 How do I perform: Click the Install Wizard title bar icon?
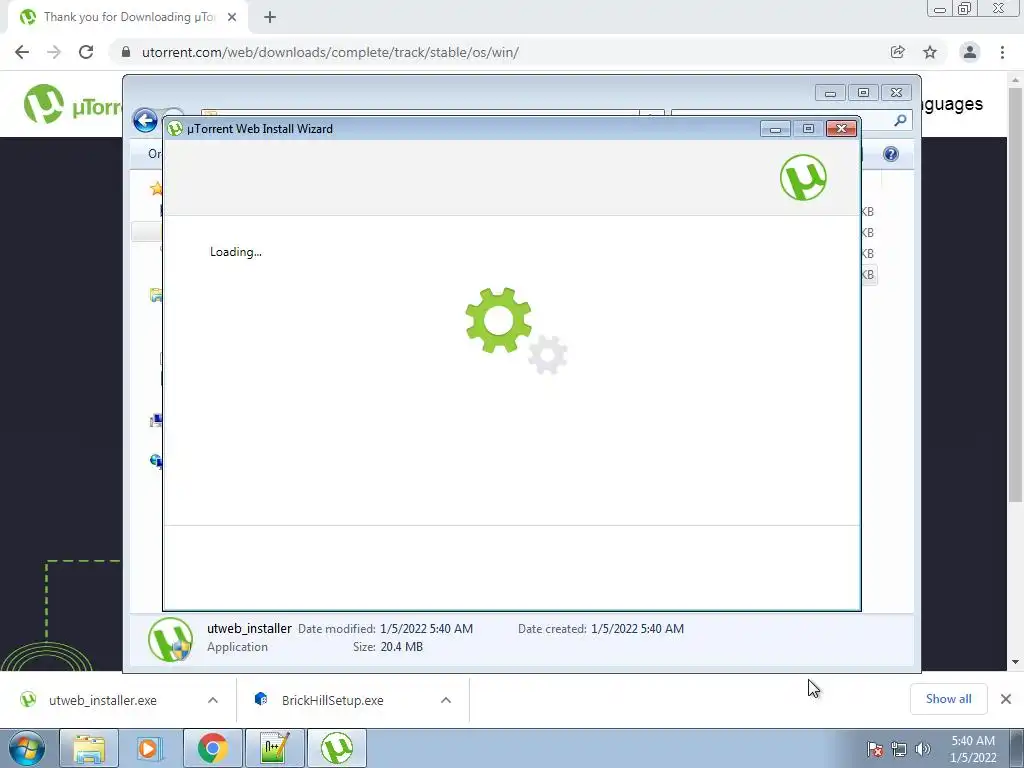pos(174,129)
